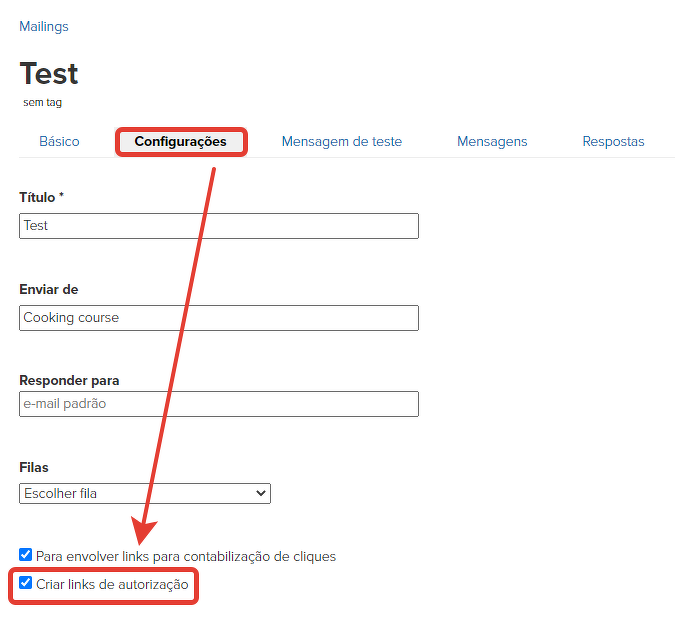This screenshot has width=675, height=619.
Task: Click the 'Para envolver links' label text
Action: pyautogui.click(x=186, y=556)
